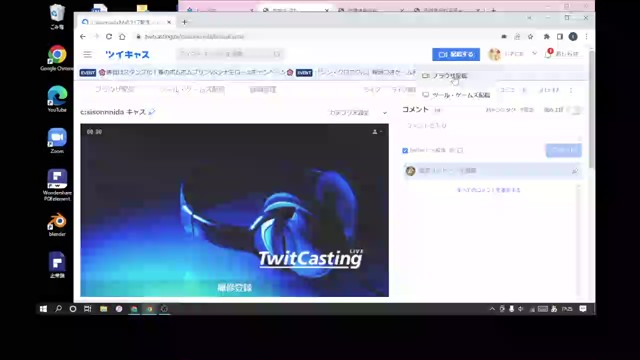The height and width of the screenshot is (360, 640).
Task: Toggle the comment read-aloud switch
Action: coord(575,110)
